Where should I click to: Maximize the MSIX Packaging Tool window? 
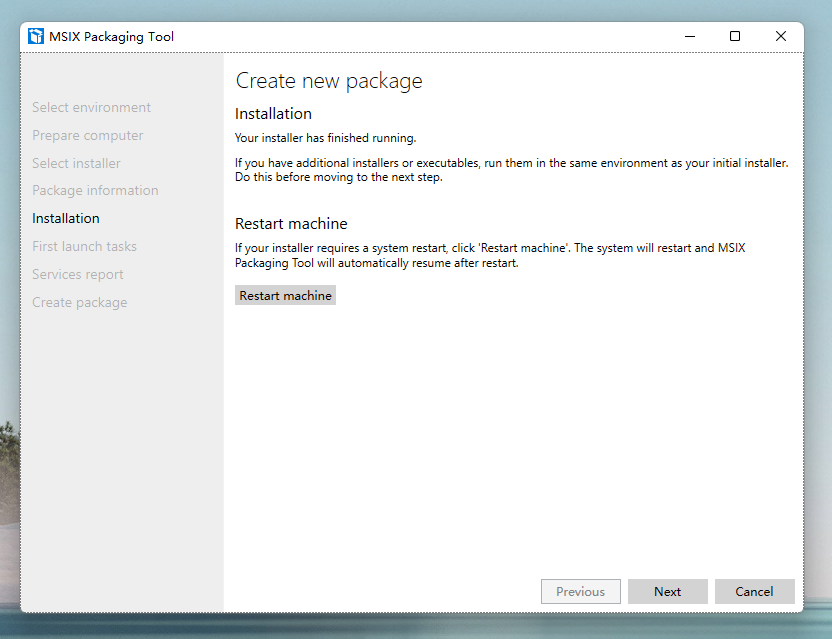coord(735,36)
